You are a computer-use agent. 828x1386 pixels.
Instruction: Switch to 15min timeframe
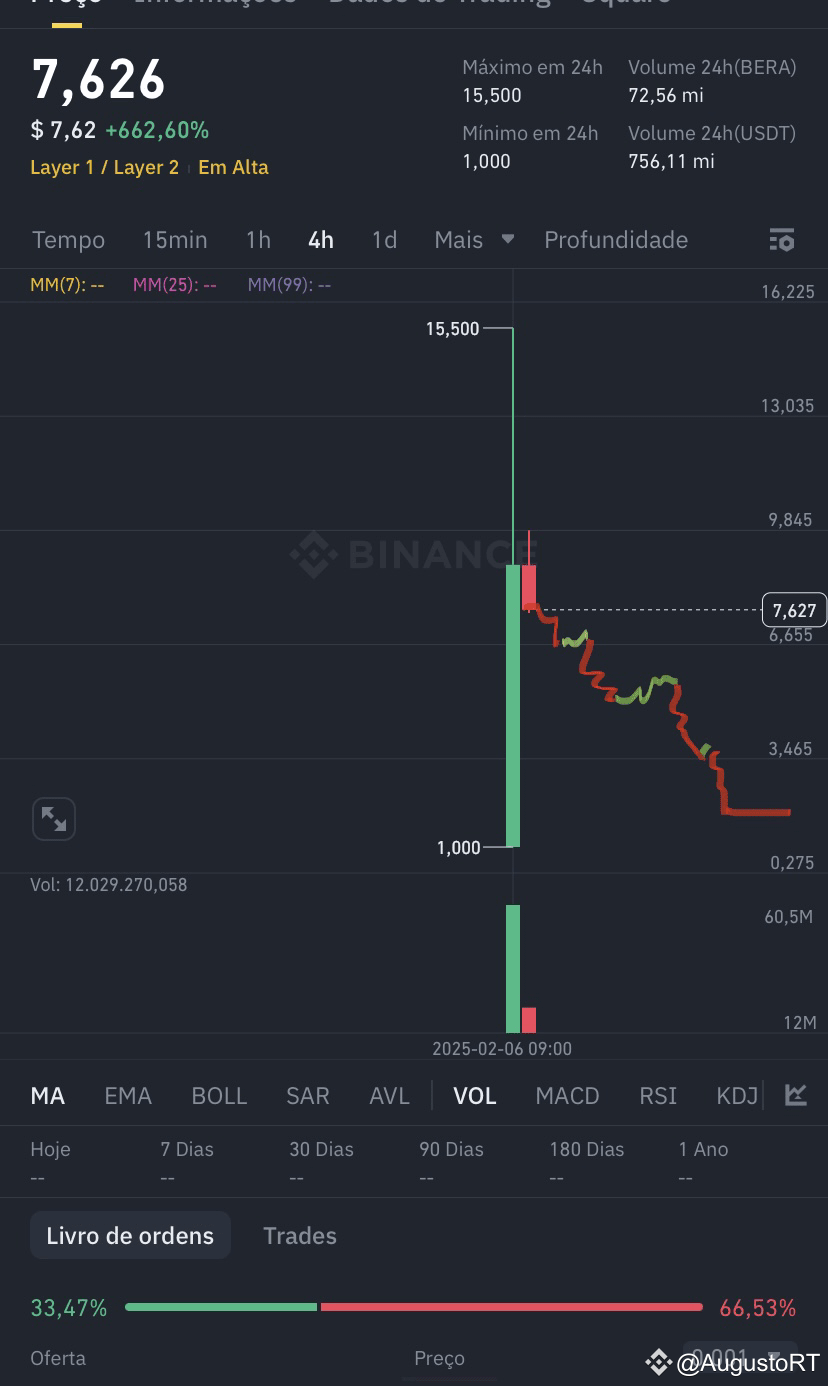pyautogui.click(x=175, y=240)
